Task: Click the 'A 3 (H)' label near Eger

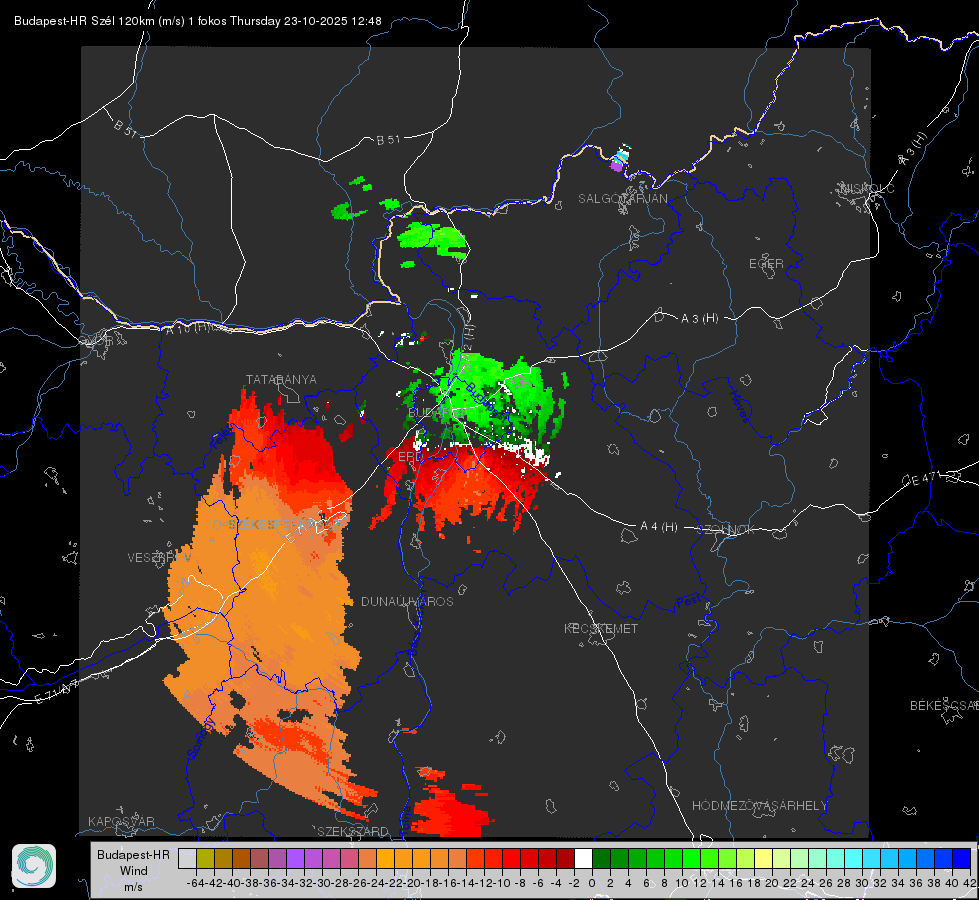Action: (699, 319)
